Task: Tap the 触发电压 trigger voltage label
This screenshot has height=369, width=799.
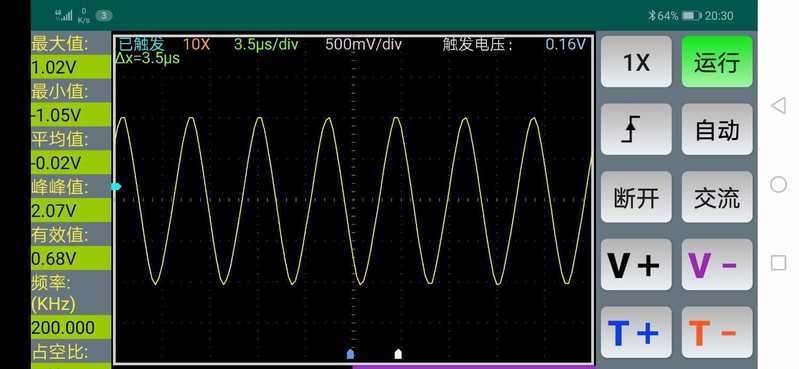Action: (477, 44)
